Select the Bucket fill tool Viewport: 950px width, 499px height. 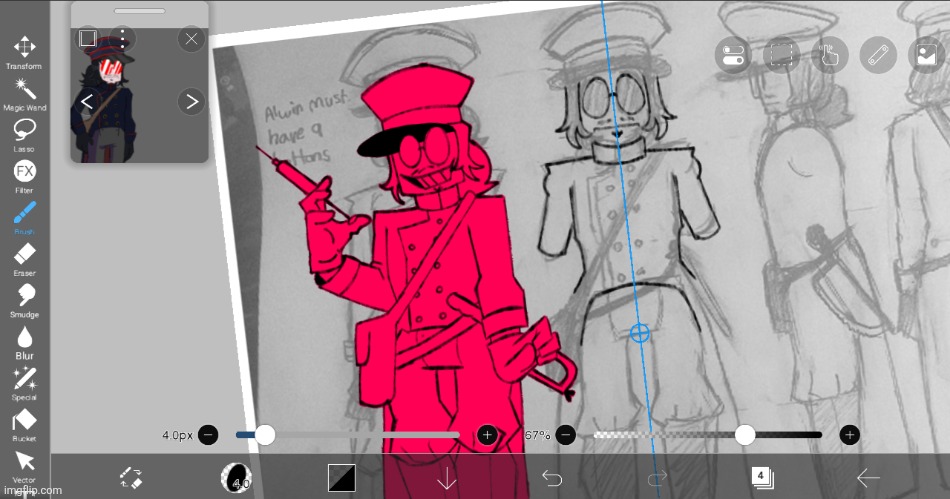[x=24, y=425]
